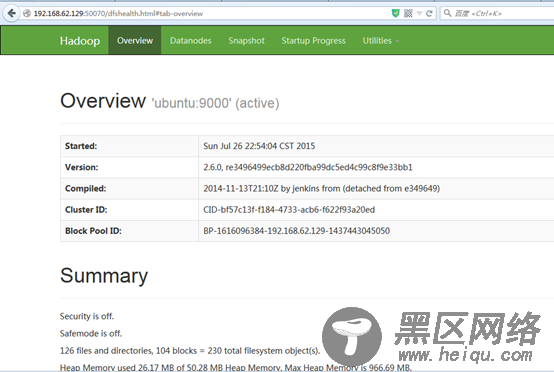This screenshot has width=554, height=372.
Task: Click the Overview heading
Action: pos(103,101)
